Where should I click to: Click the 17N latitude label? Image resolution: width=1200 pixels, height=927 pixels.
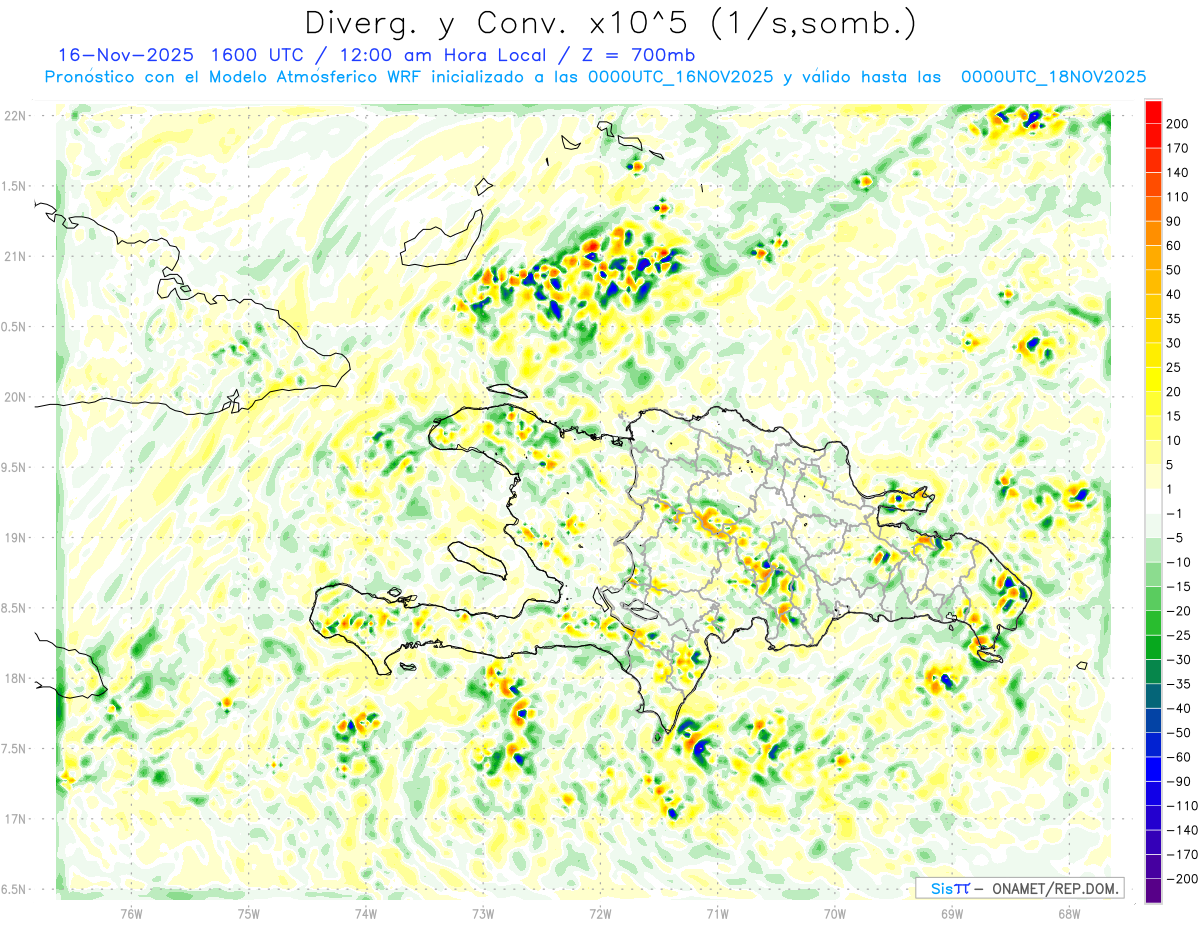tap(14, 819)
